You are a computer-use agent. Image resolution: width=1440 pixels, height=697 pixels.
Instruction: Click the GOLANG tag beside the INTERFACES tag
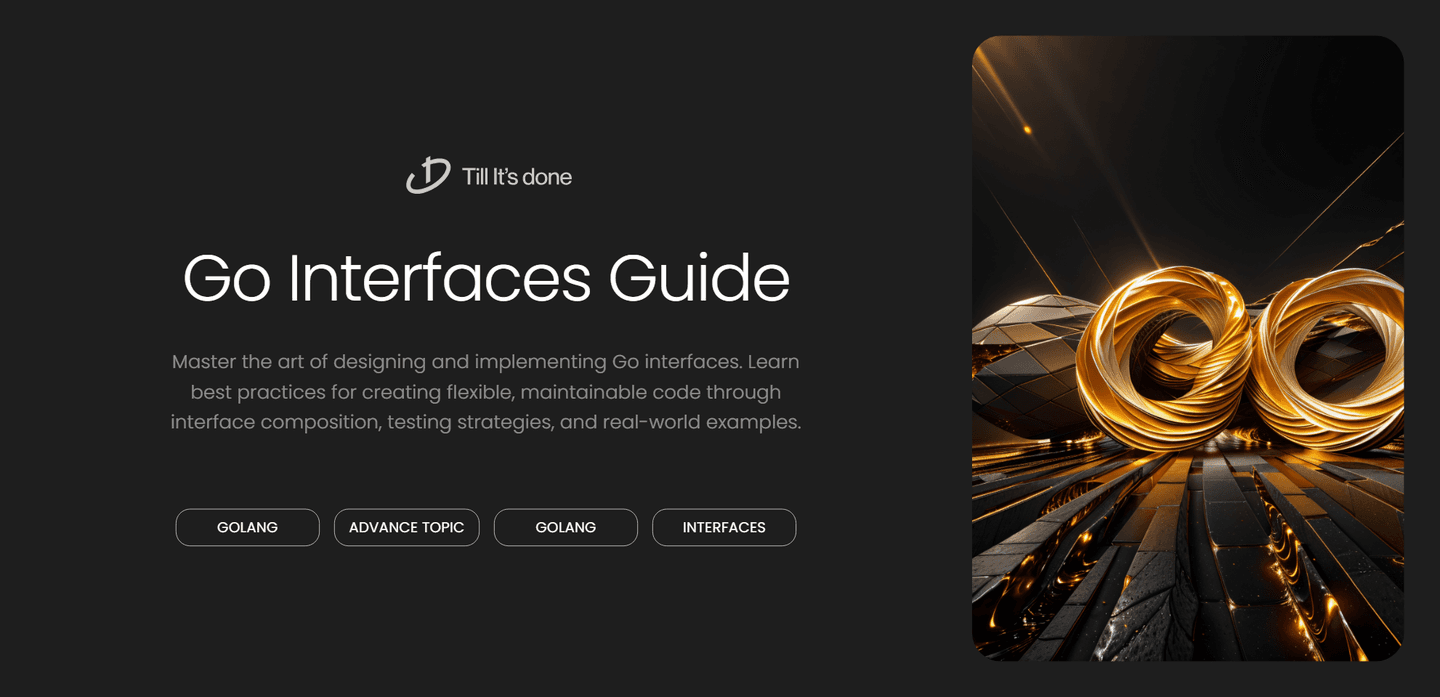(x=565, y=528)
